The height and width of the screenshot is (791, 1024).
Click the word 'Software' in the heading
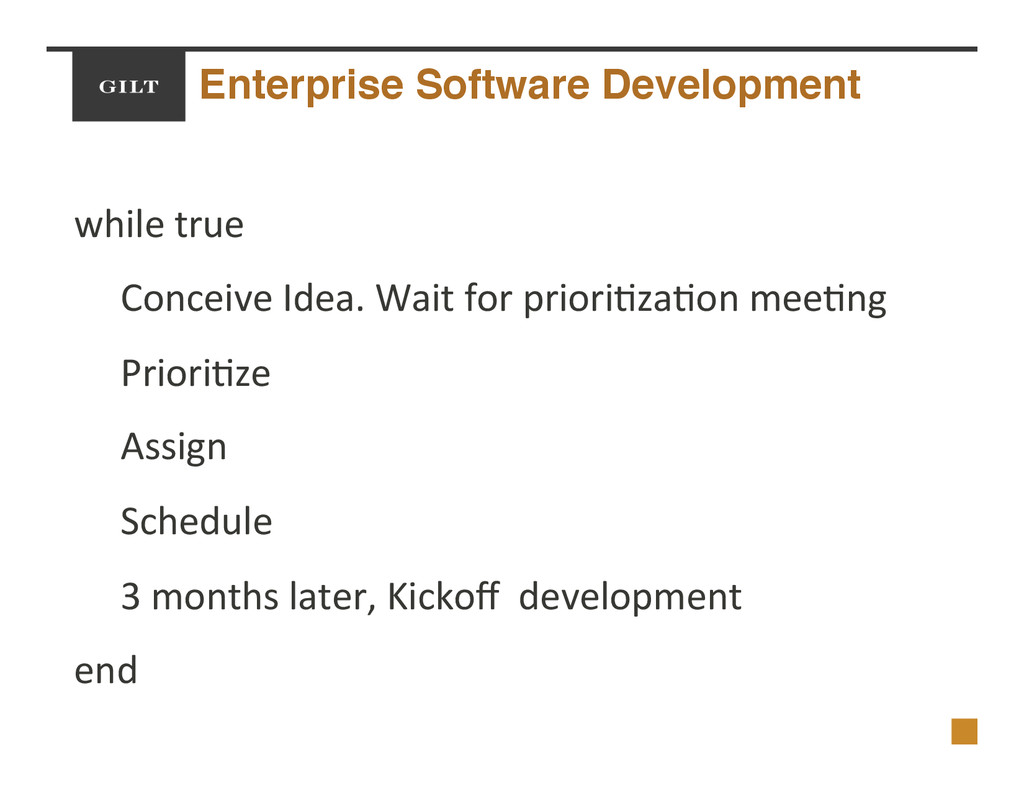tap(502, 84)
